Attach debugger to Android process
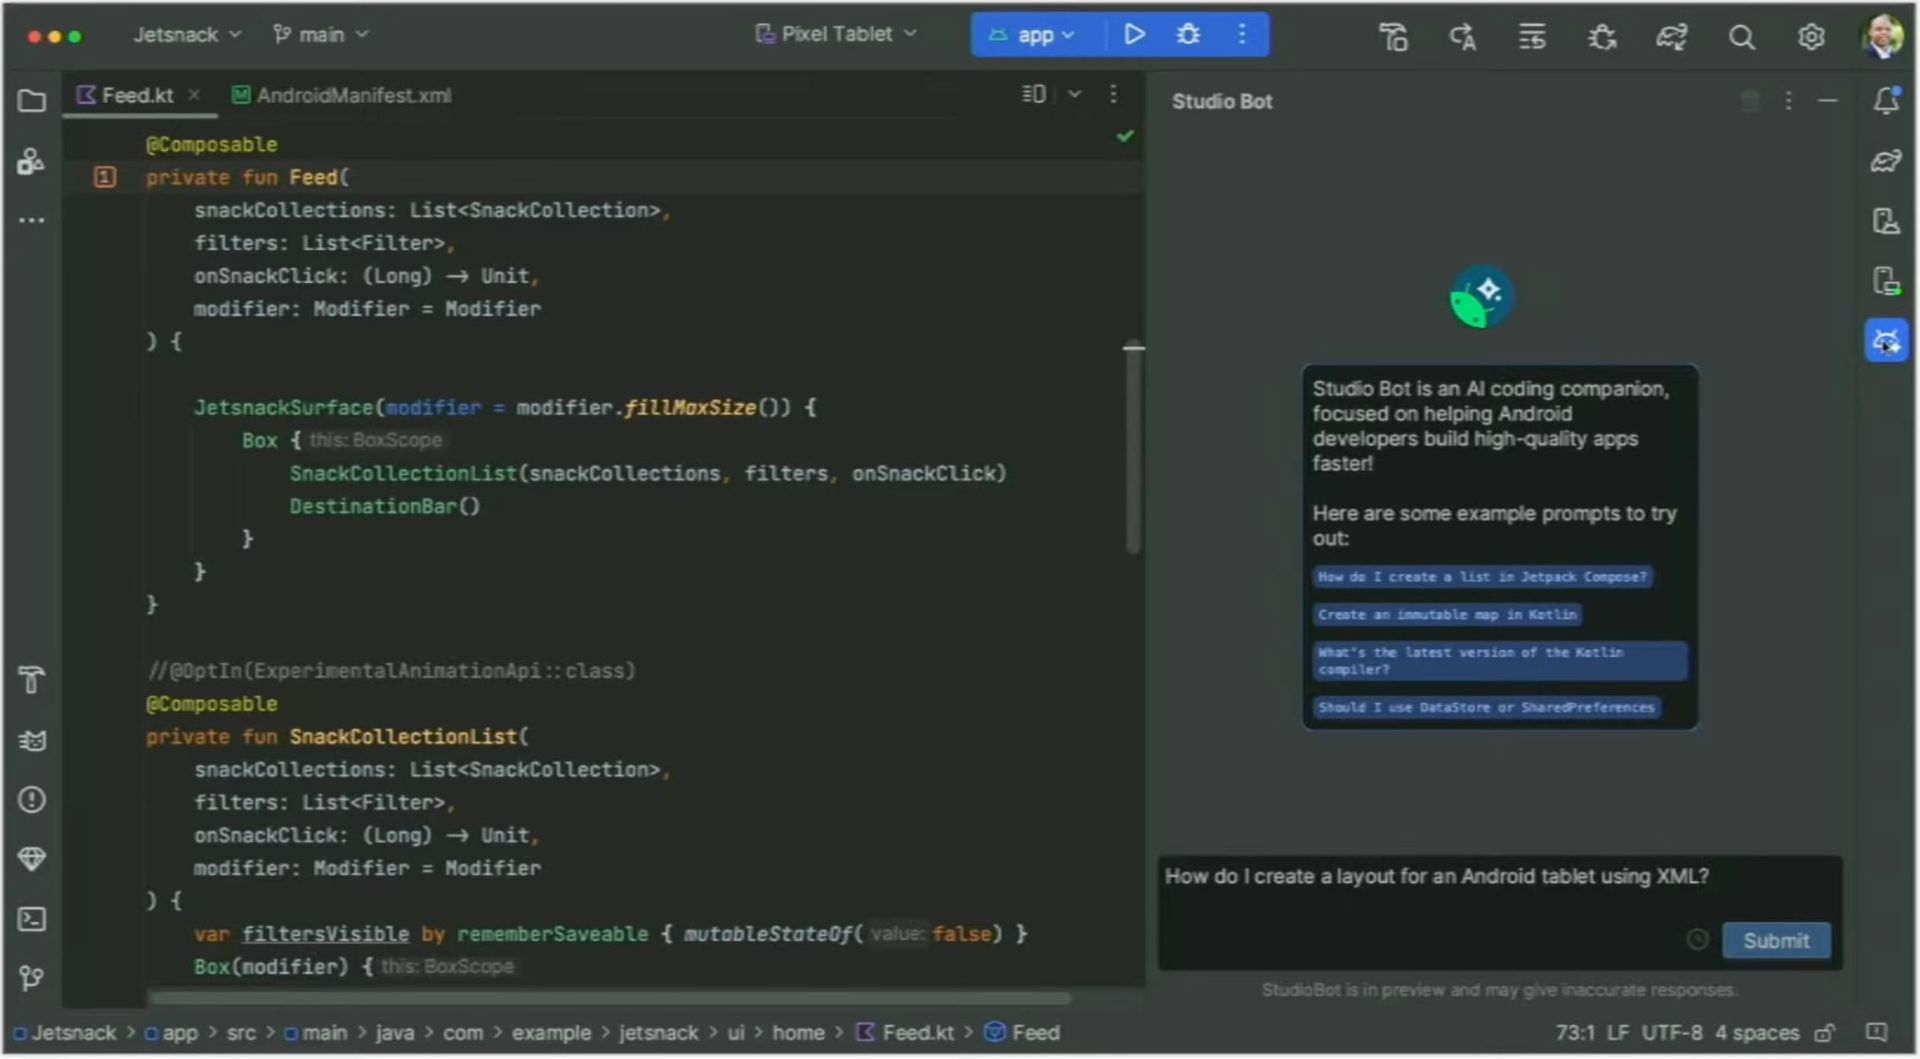The width and height of the screenshot is (1920, 1059). (x=1602, y=37)
